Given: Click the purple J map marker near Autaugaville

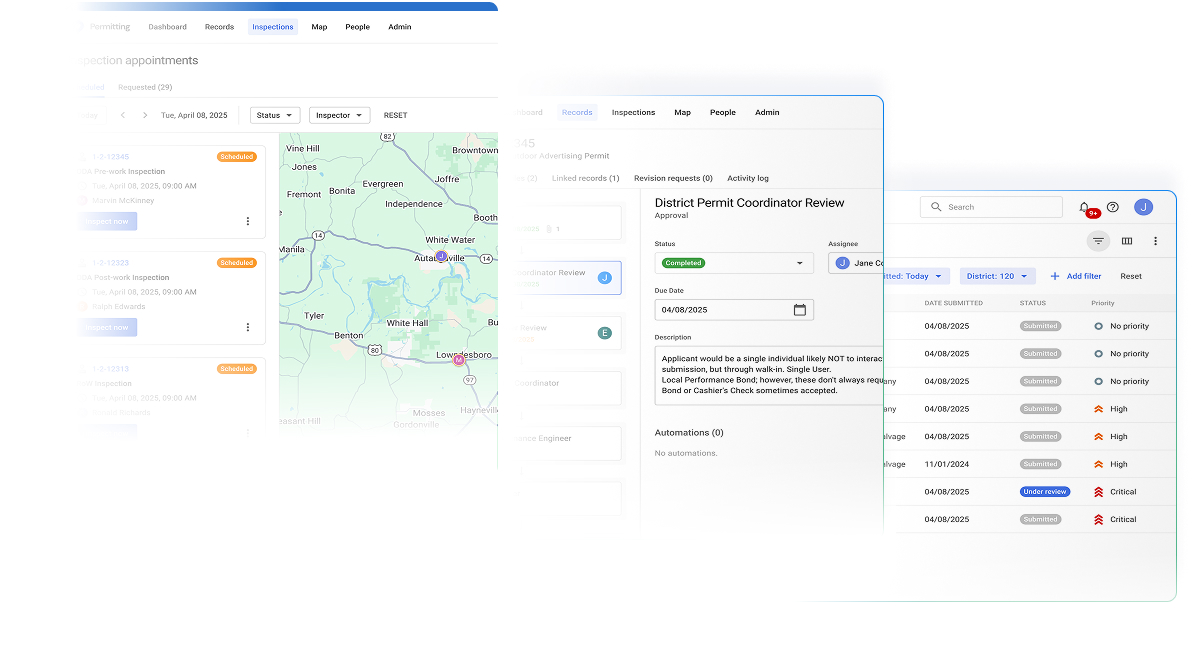Looking at the screenshot, I should pos(441,256).
